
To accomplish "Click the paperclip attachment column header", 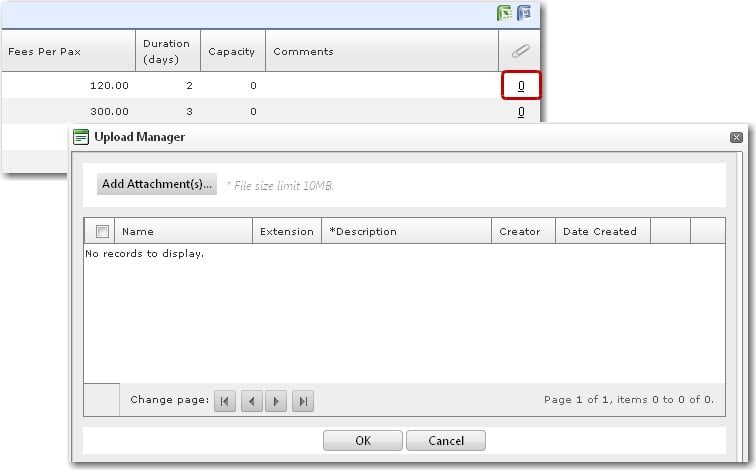I will [x=520, y=51].
